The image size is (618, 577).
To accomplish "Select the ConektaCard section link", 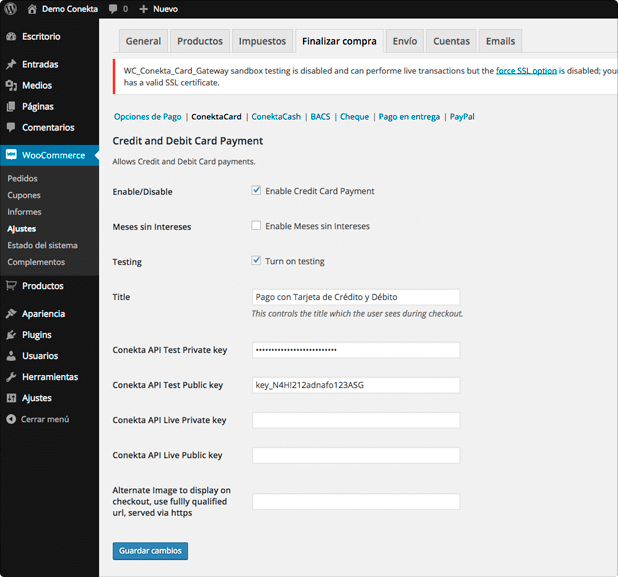I will click(216, 117).
